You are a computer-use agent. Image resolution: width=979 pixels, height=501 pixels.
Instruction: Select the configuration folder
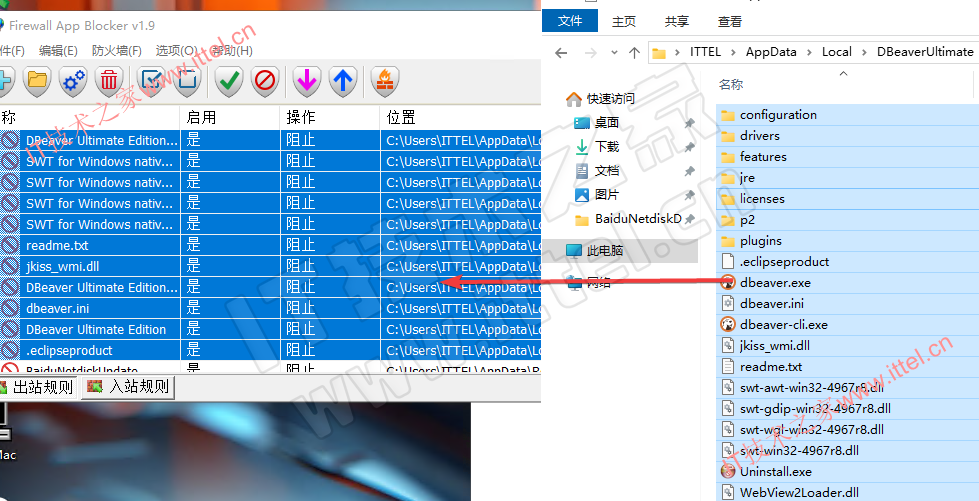777,115
